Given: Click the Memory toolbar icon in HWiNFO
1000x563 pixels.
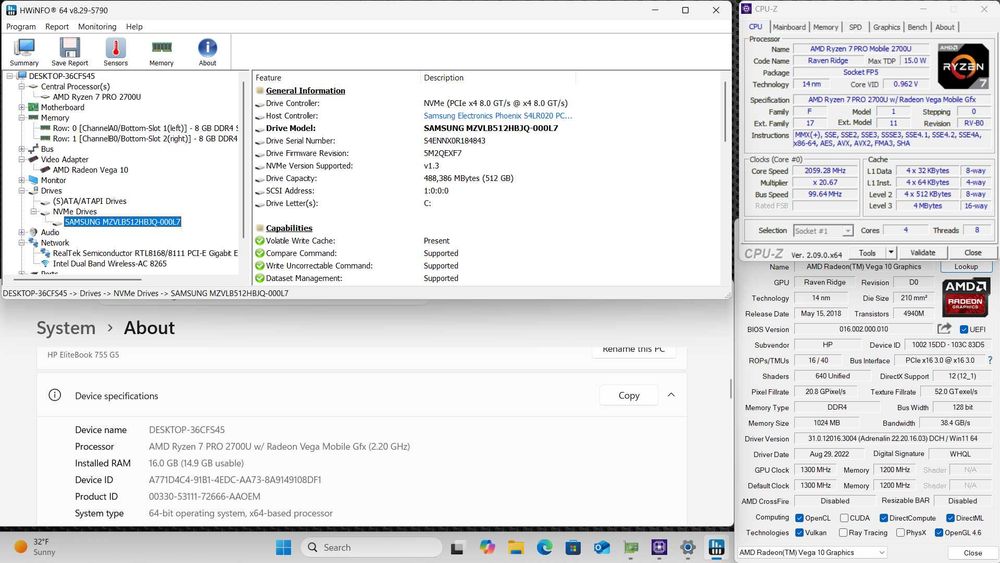Looking at the screenshot, I should 161,52.
